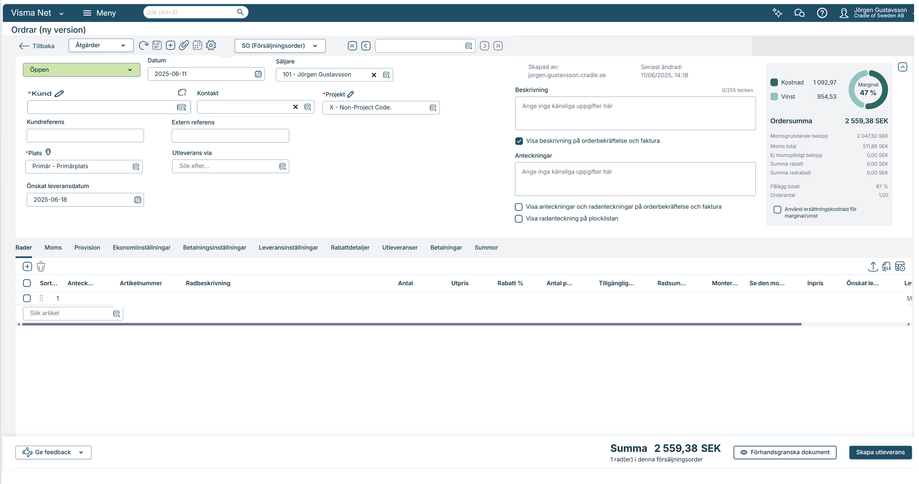Open the Ekonomiinställningar tab
Image resolution: width=919 pixels, height=484 pixels.
[141, 248]
